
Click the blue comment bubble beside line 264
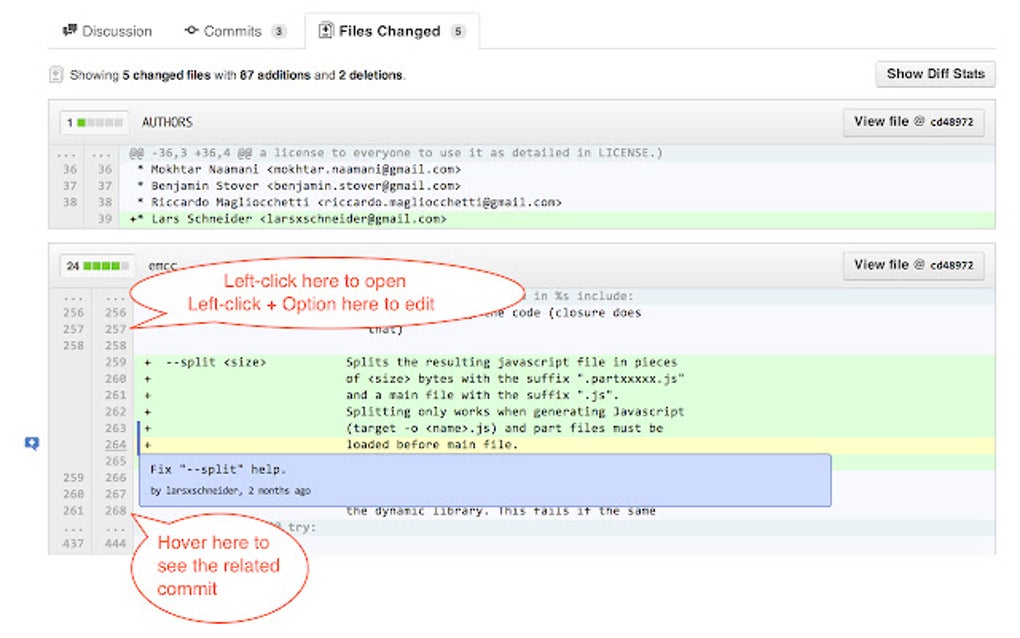pyautogui.click(x=30, y=444)
